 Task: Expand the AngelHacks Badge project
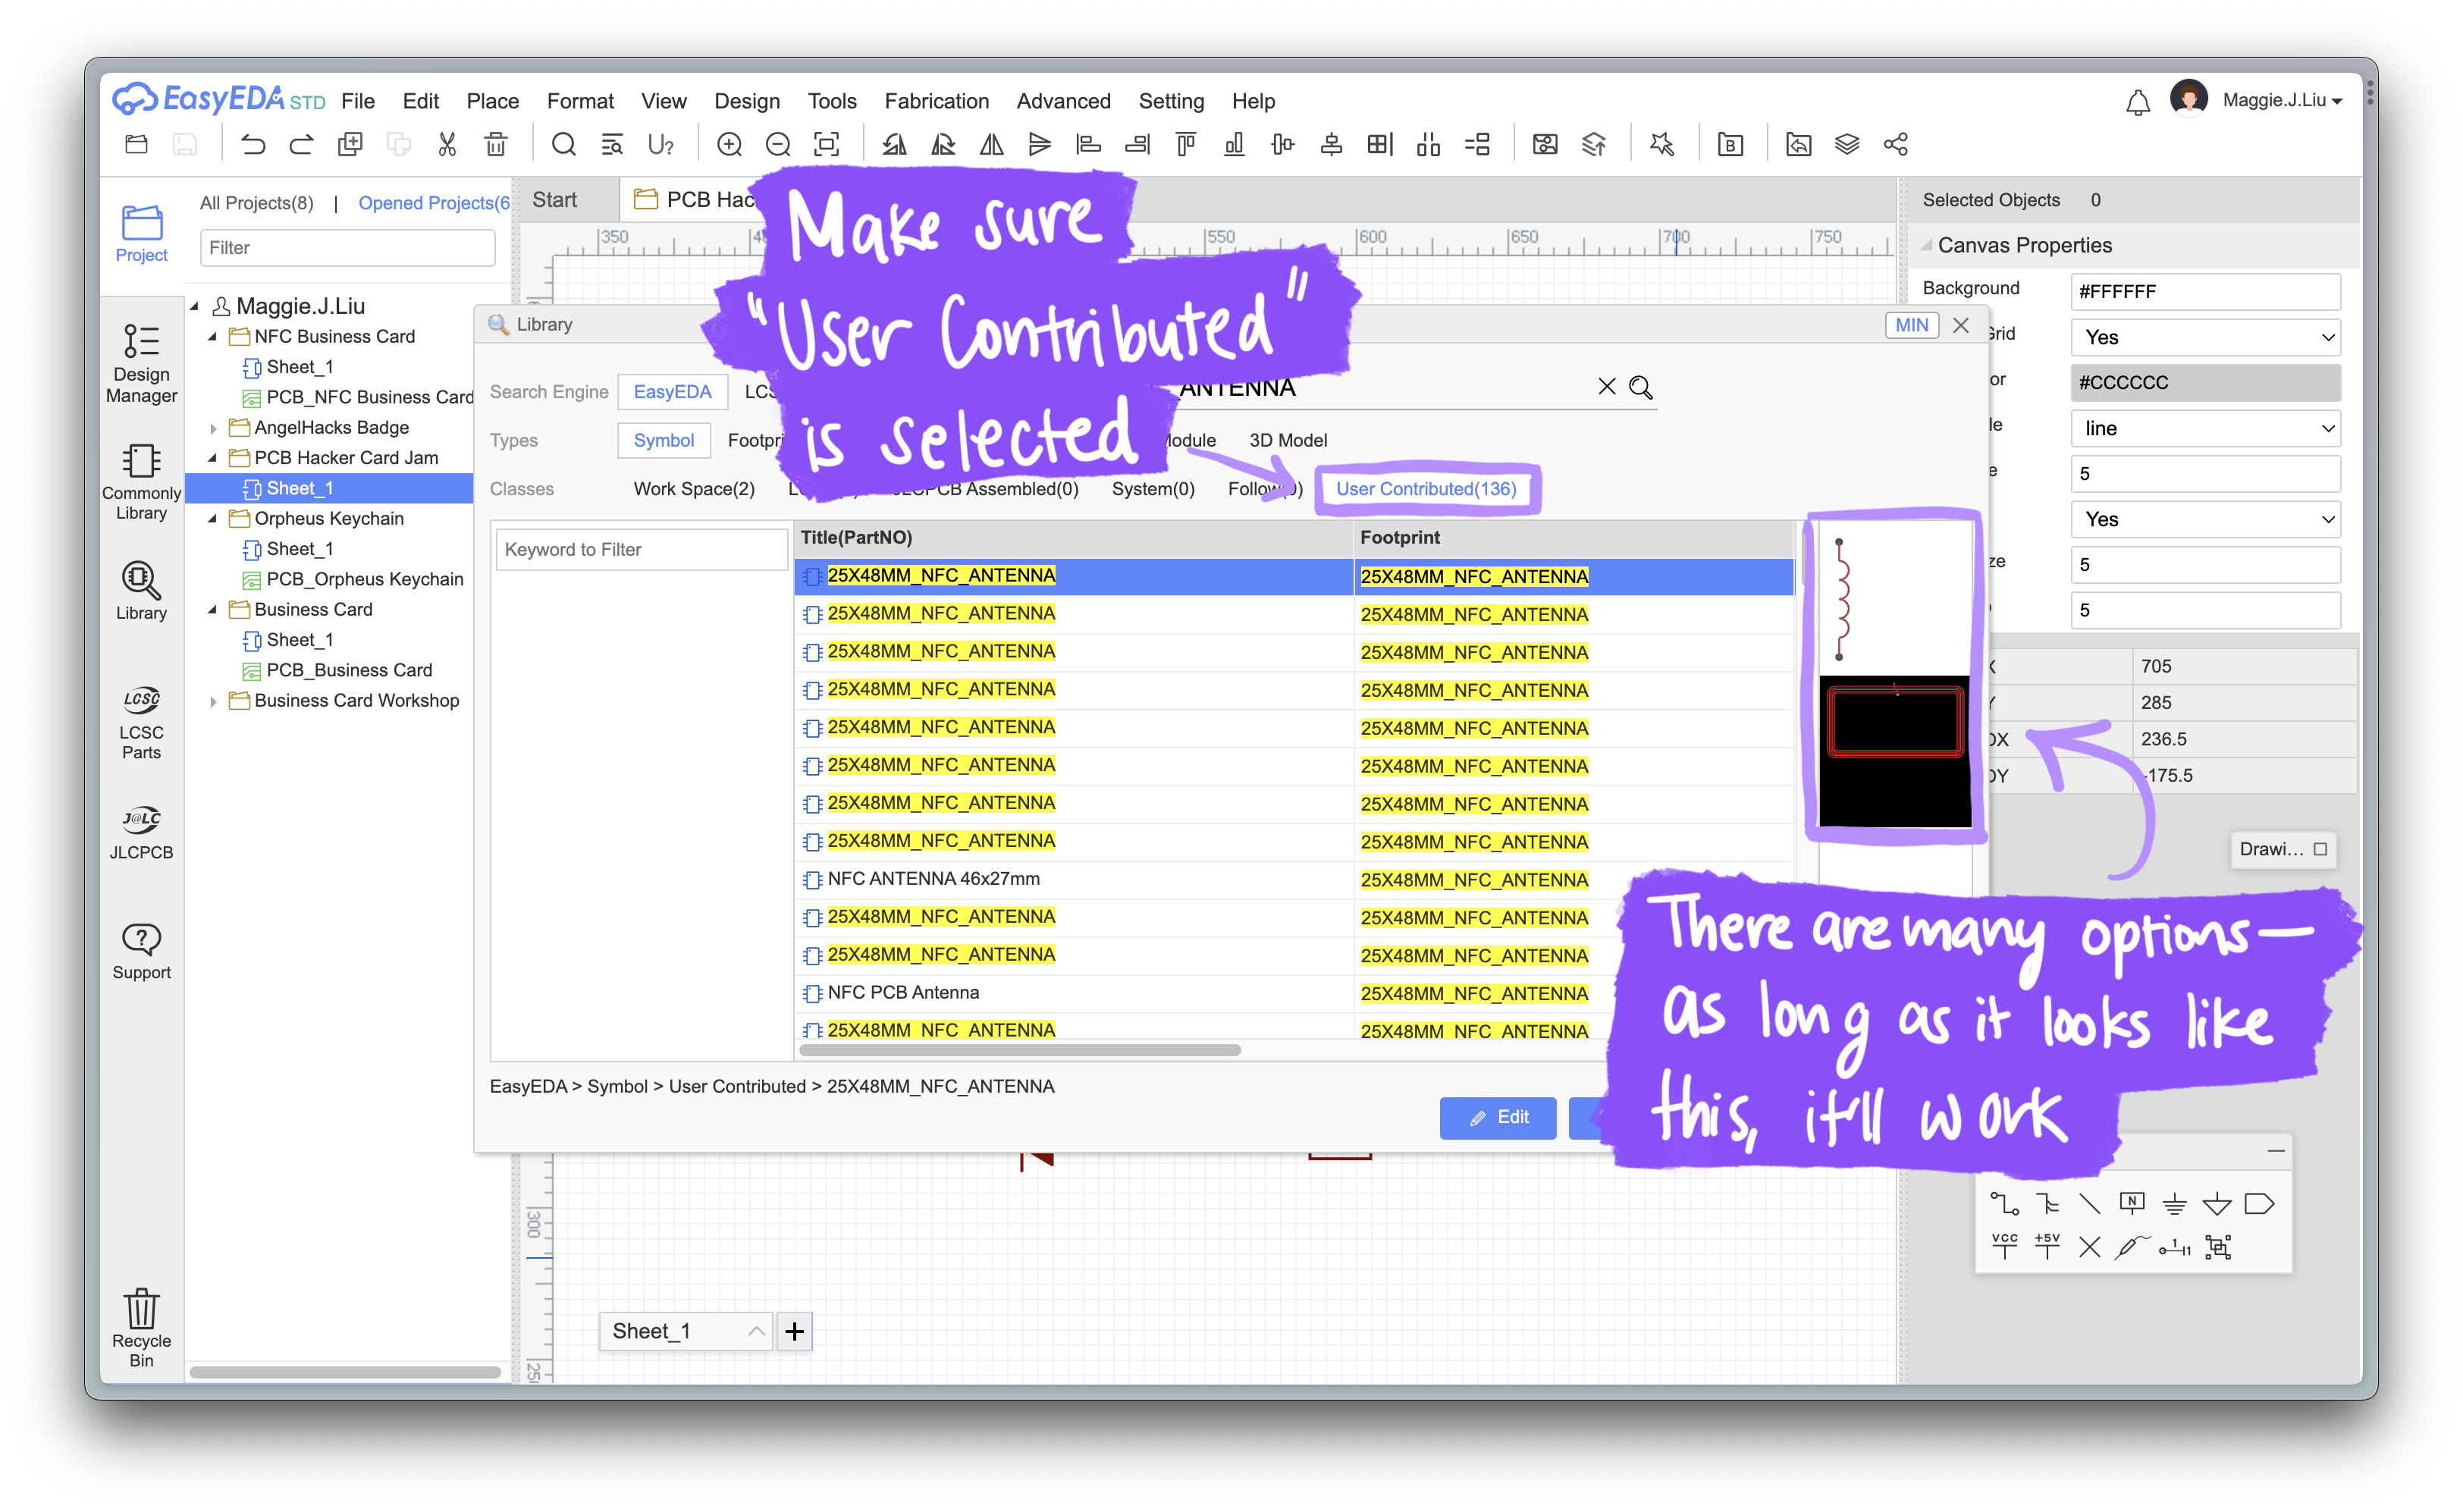click(x=212, y=428)
